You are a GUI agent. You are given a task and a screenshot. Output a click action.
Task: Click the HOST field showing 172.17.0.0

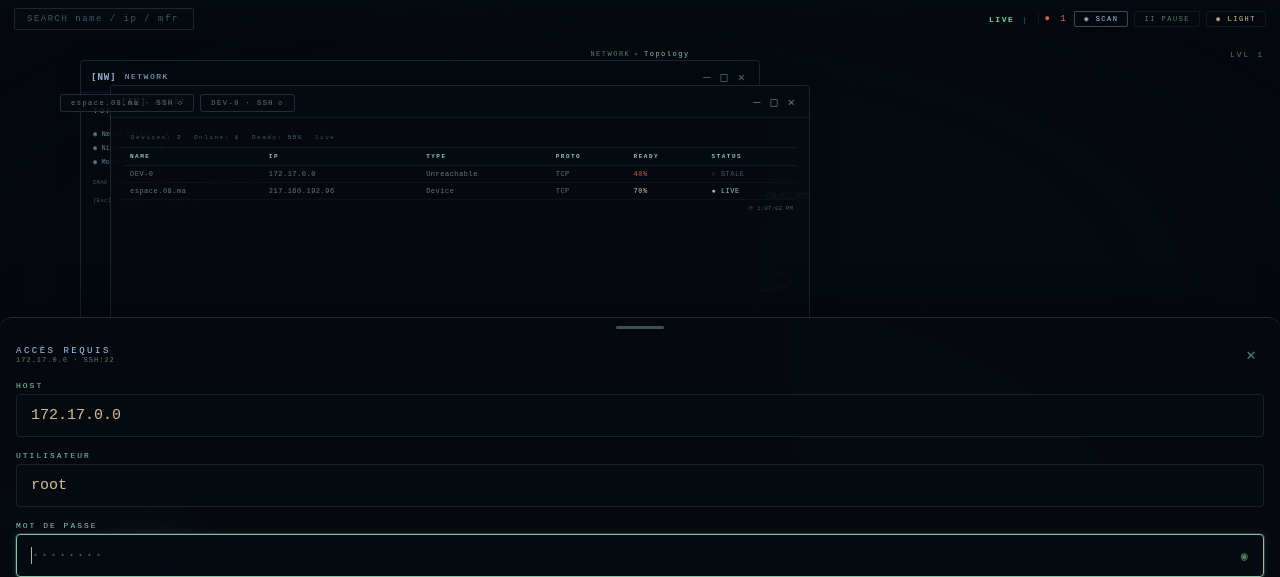(x=640, y=415)
